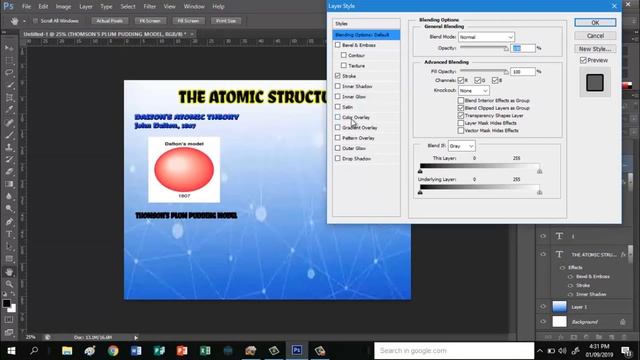Open the Window menu
The width and height of the screenshot is (640, 360).
point(194,7)
